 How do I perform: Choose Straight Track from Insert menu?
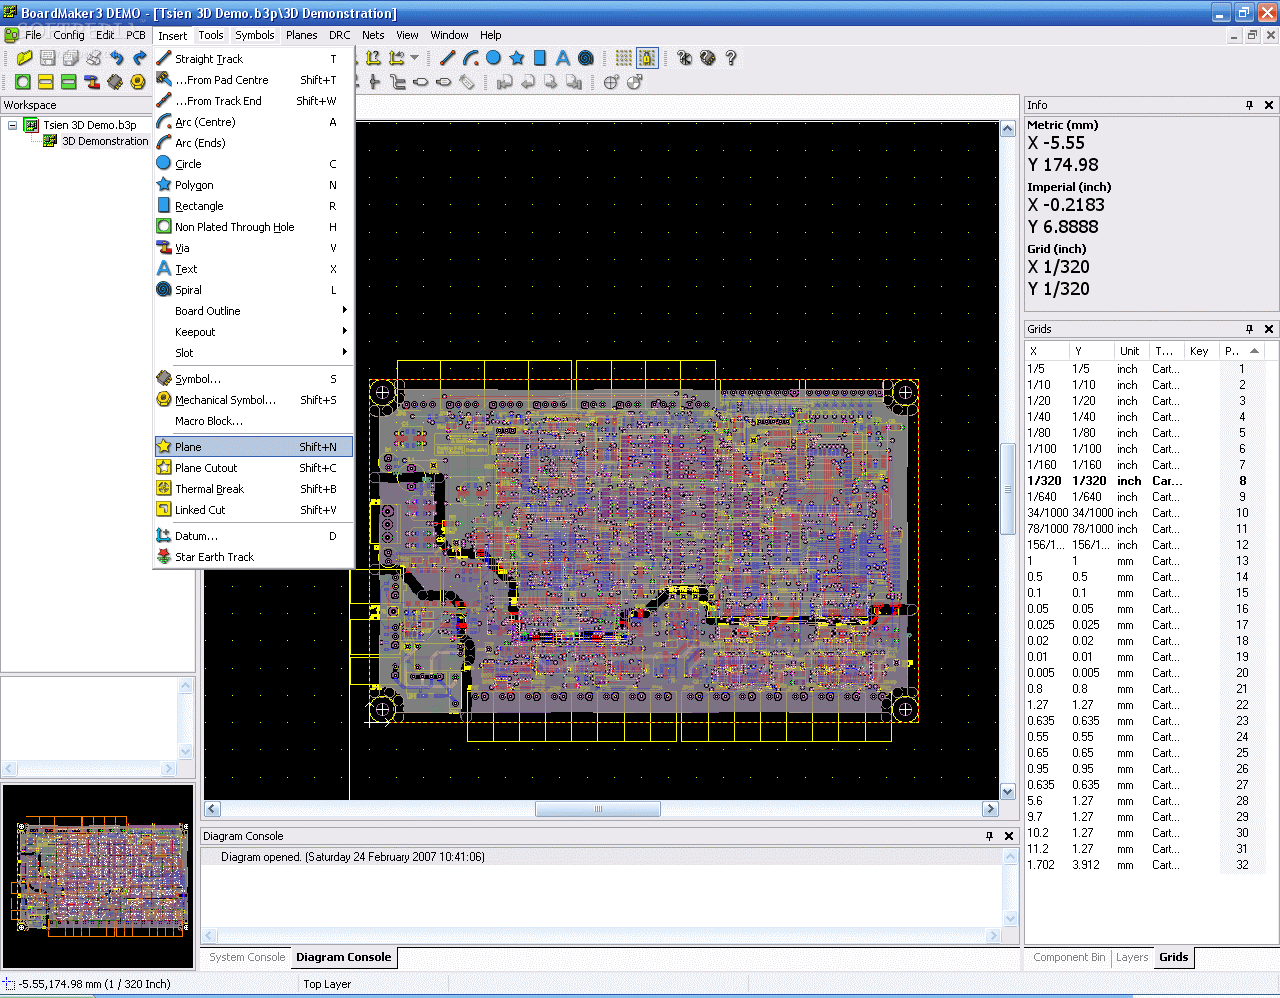point(253,59)
